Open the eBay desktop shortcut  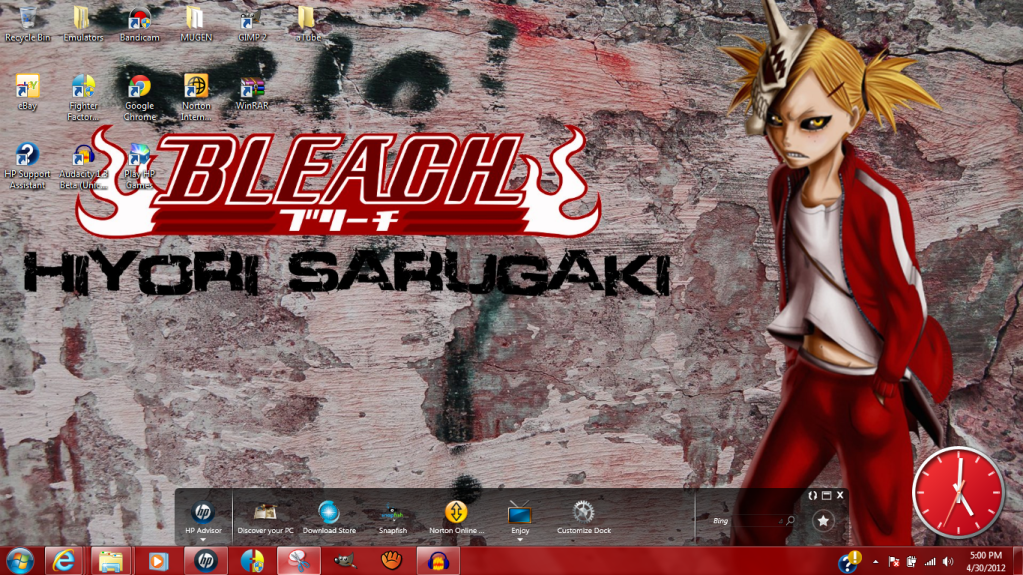(x=27, y=92)
